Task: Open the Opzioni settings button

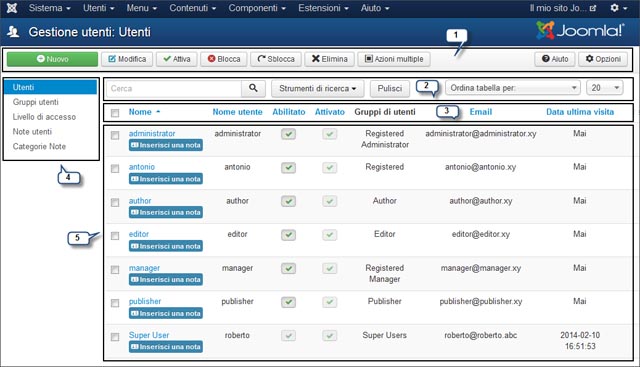Action: coord(603,59)
